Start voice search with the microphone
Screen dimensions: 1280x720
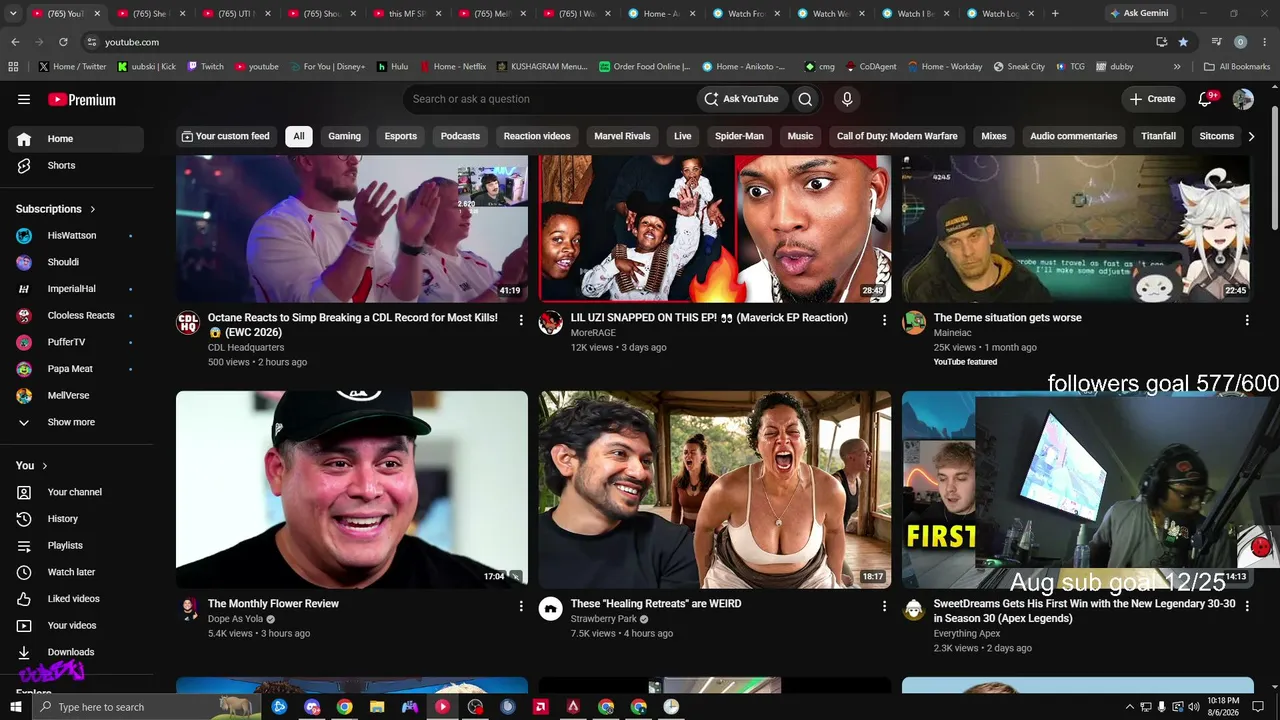pos(847,99)
